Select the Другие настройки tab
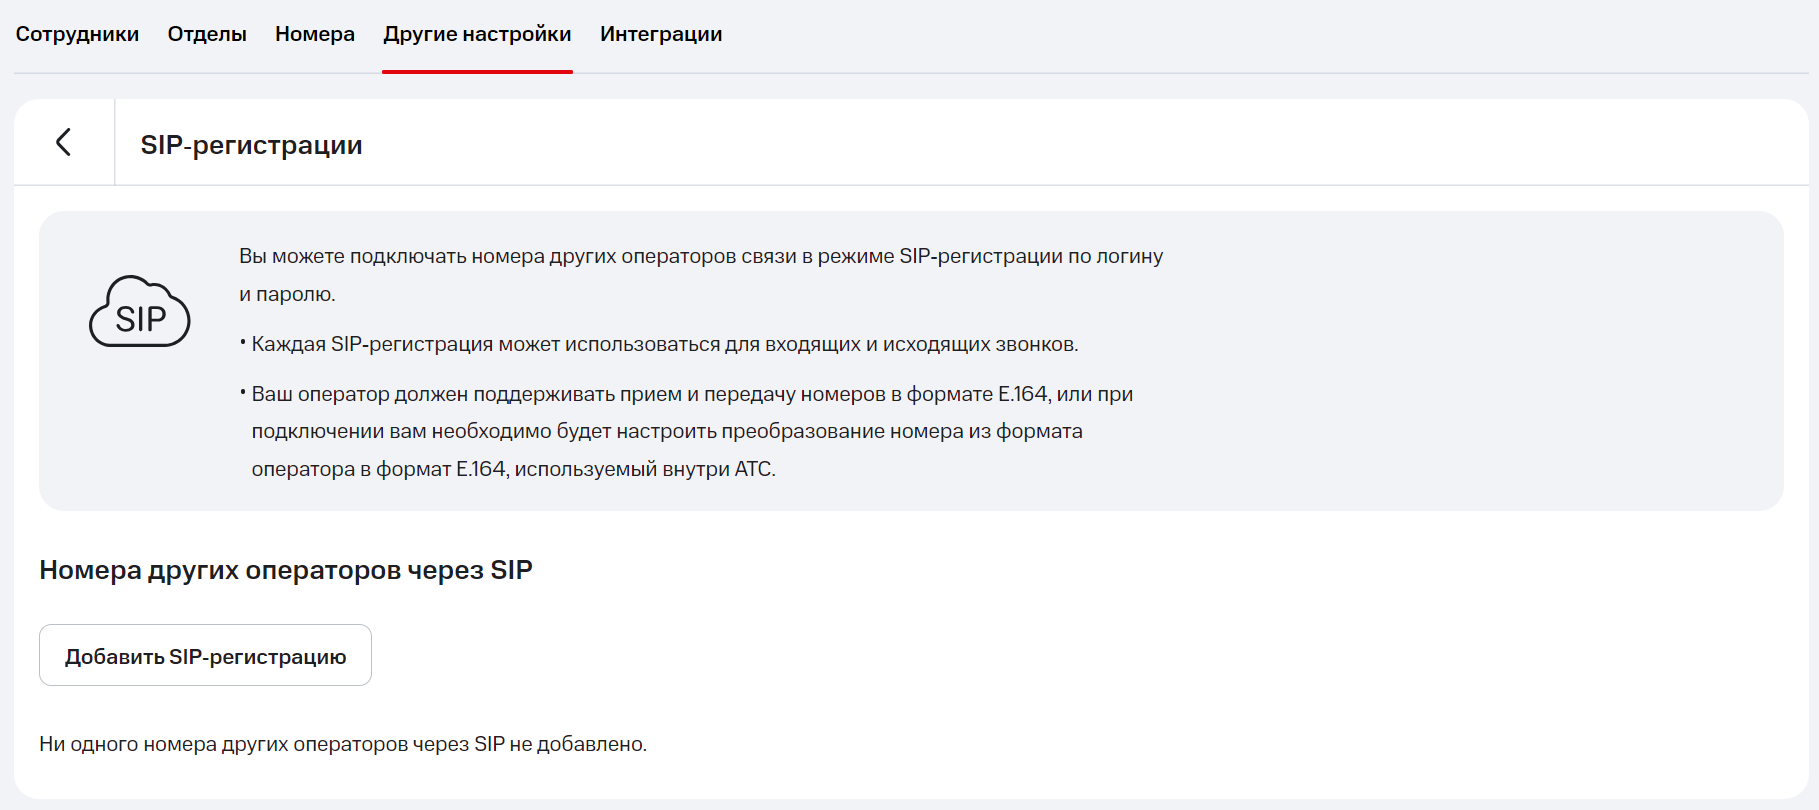 pos(477,34)
